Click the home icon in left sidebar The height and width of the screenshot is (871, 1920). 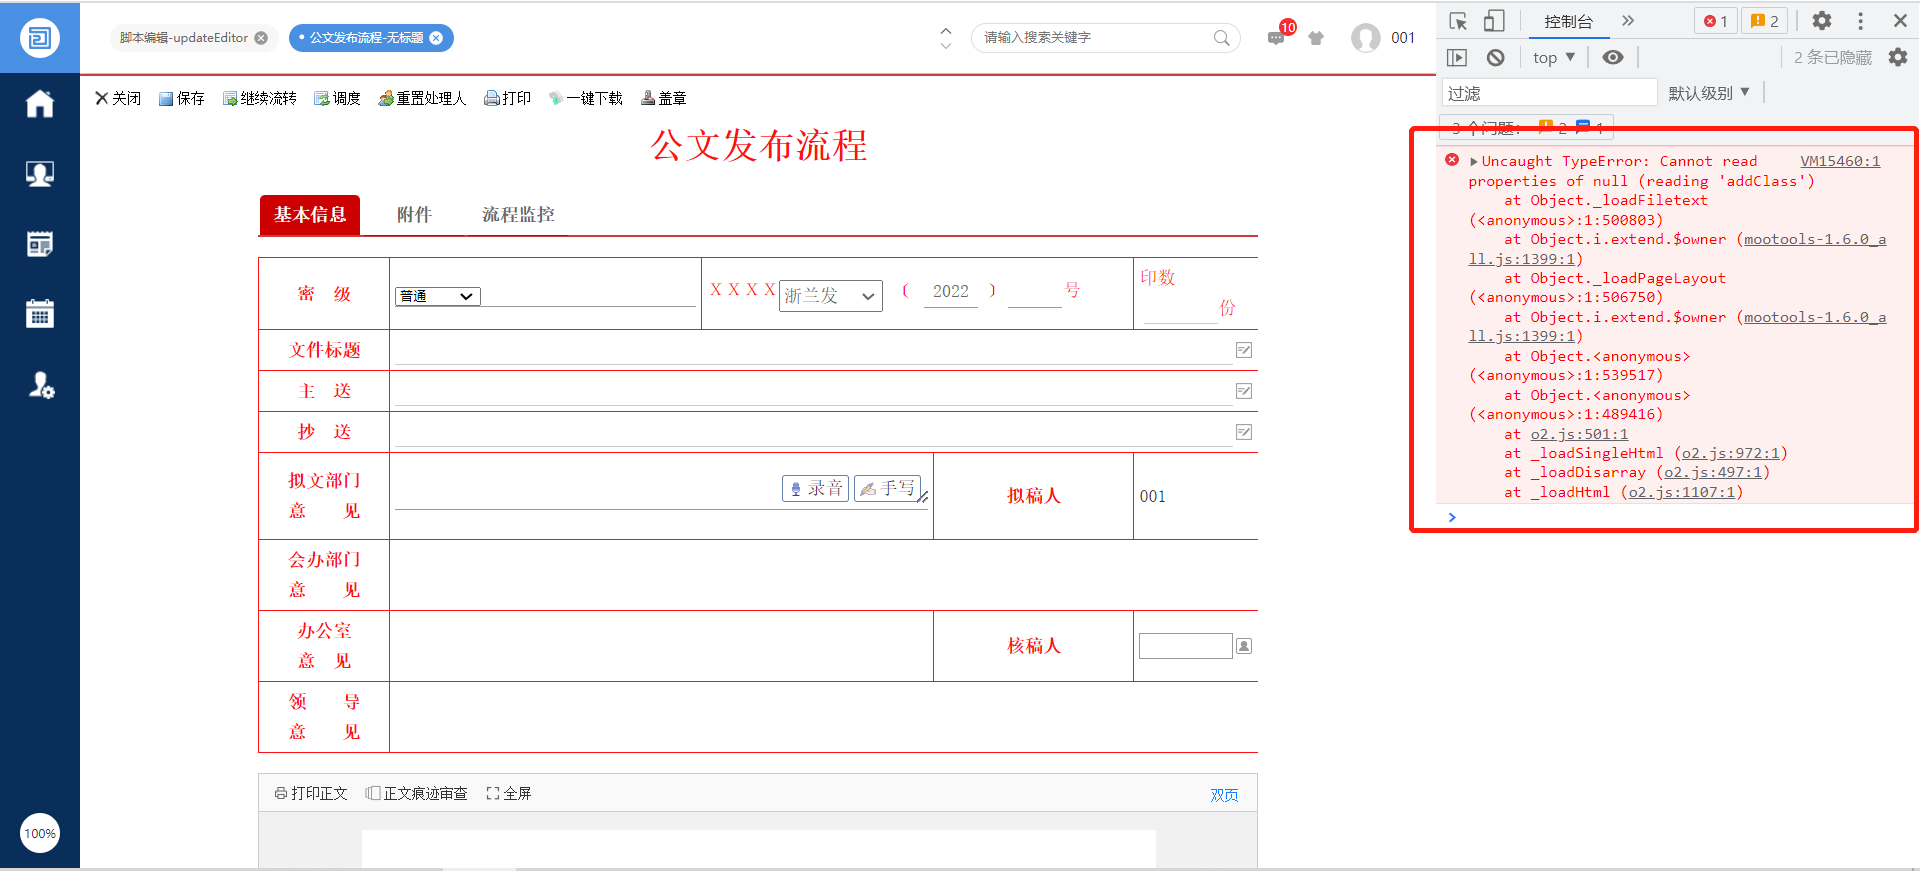coord(40,104)
